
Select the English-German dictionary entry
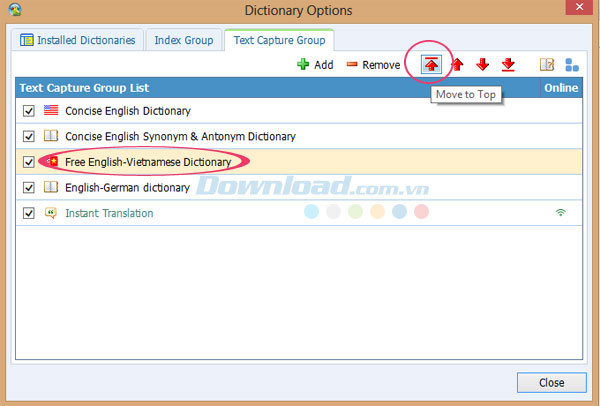click(127, 187)
